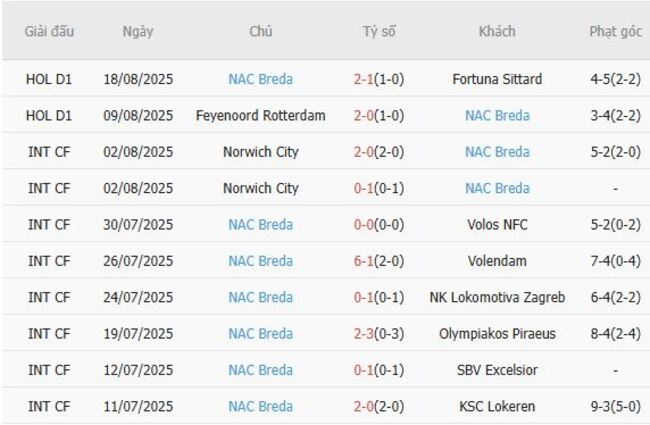This screenshot has height=425, width=650.
Task: Click the 6-1 score against Volendam
Action: pyautogui.click(x=363, y=261)
